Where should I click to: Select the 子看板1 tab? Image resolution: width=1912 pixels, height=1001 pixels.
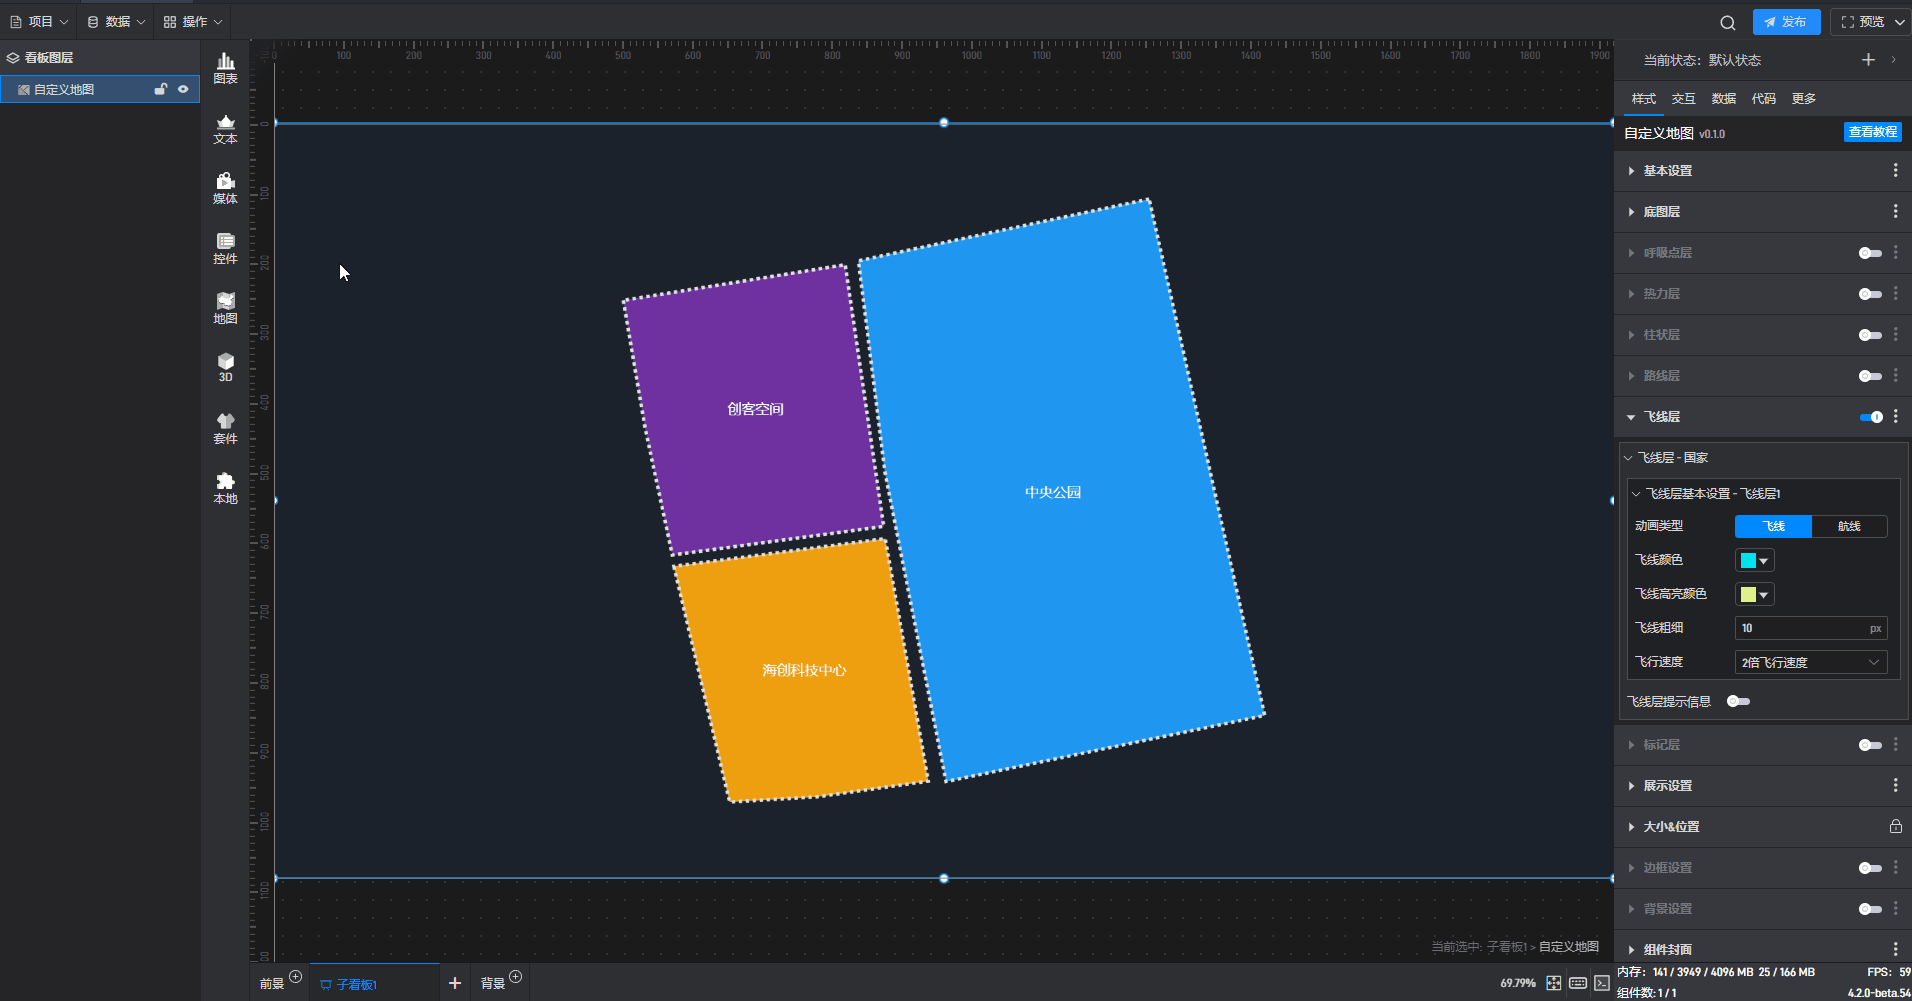point(348,984)
